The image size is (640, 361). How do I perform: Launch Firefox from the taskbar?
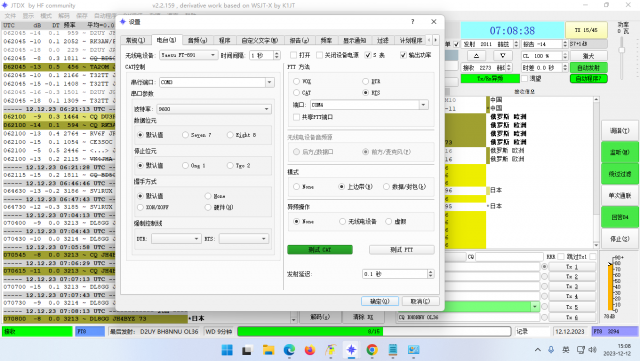[x=310, y=350]
